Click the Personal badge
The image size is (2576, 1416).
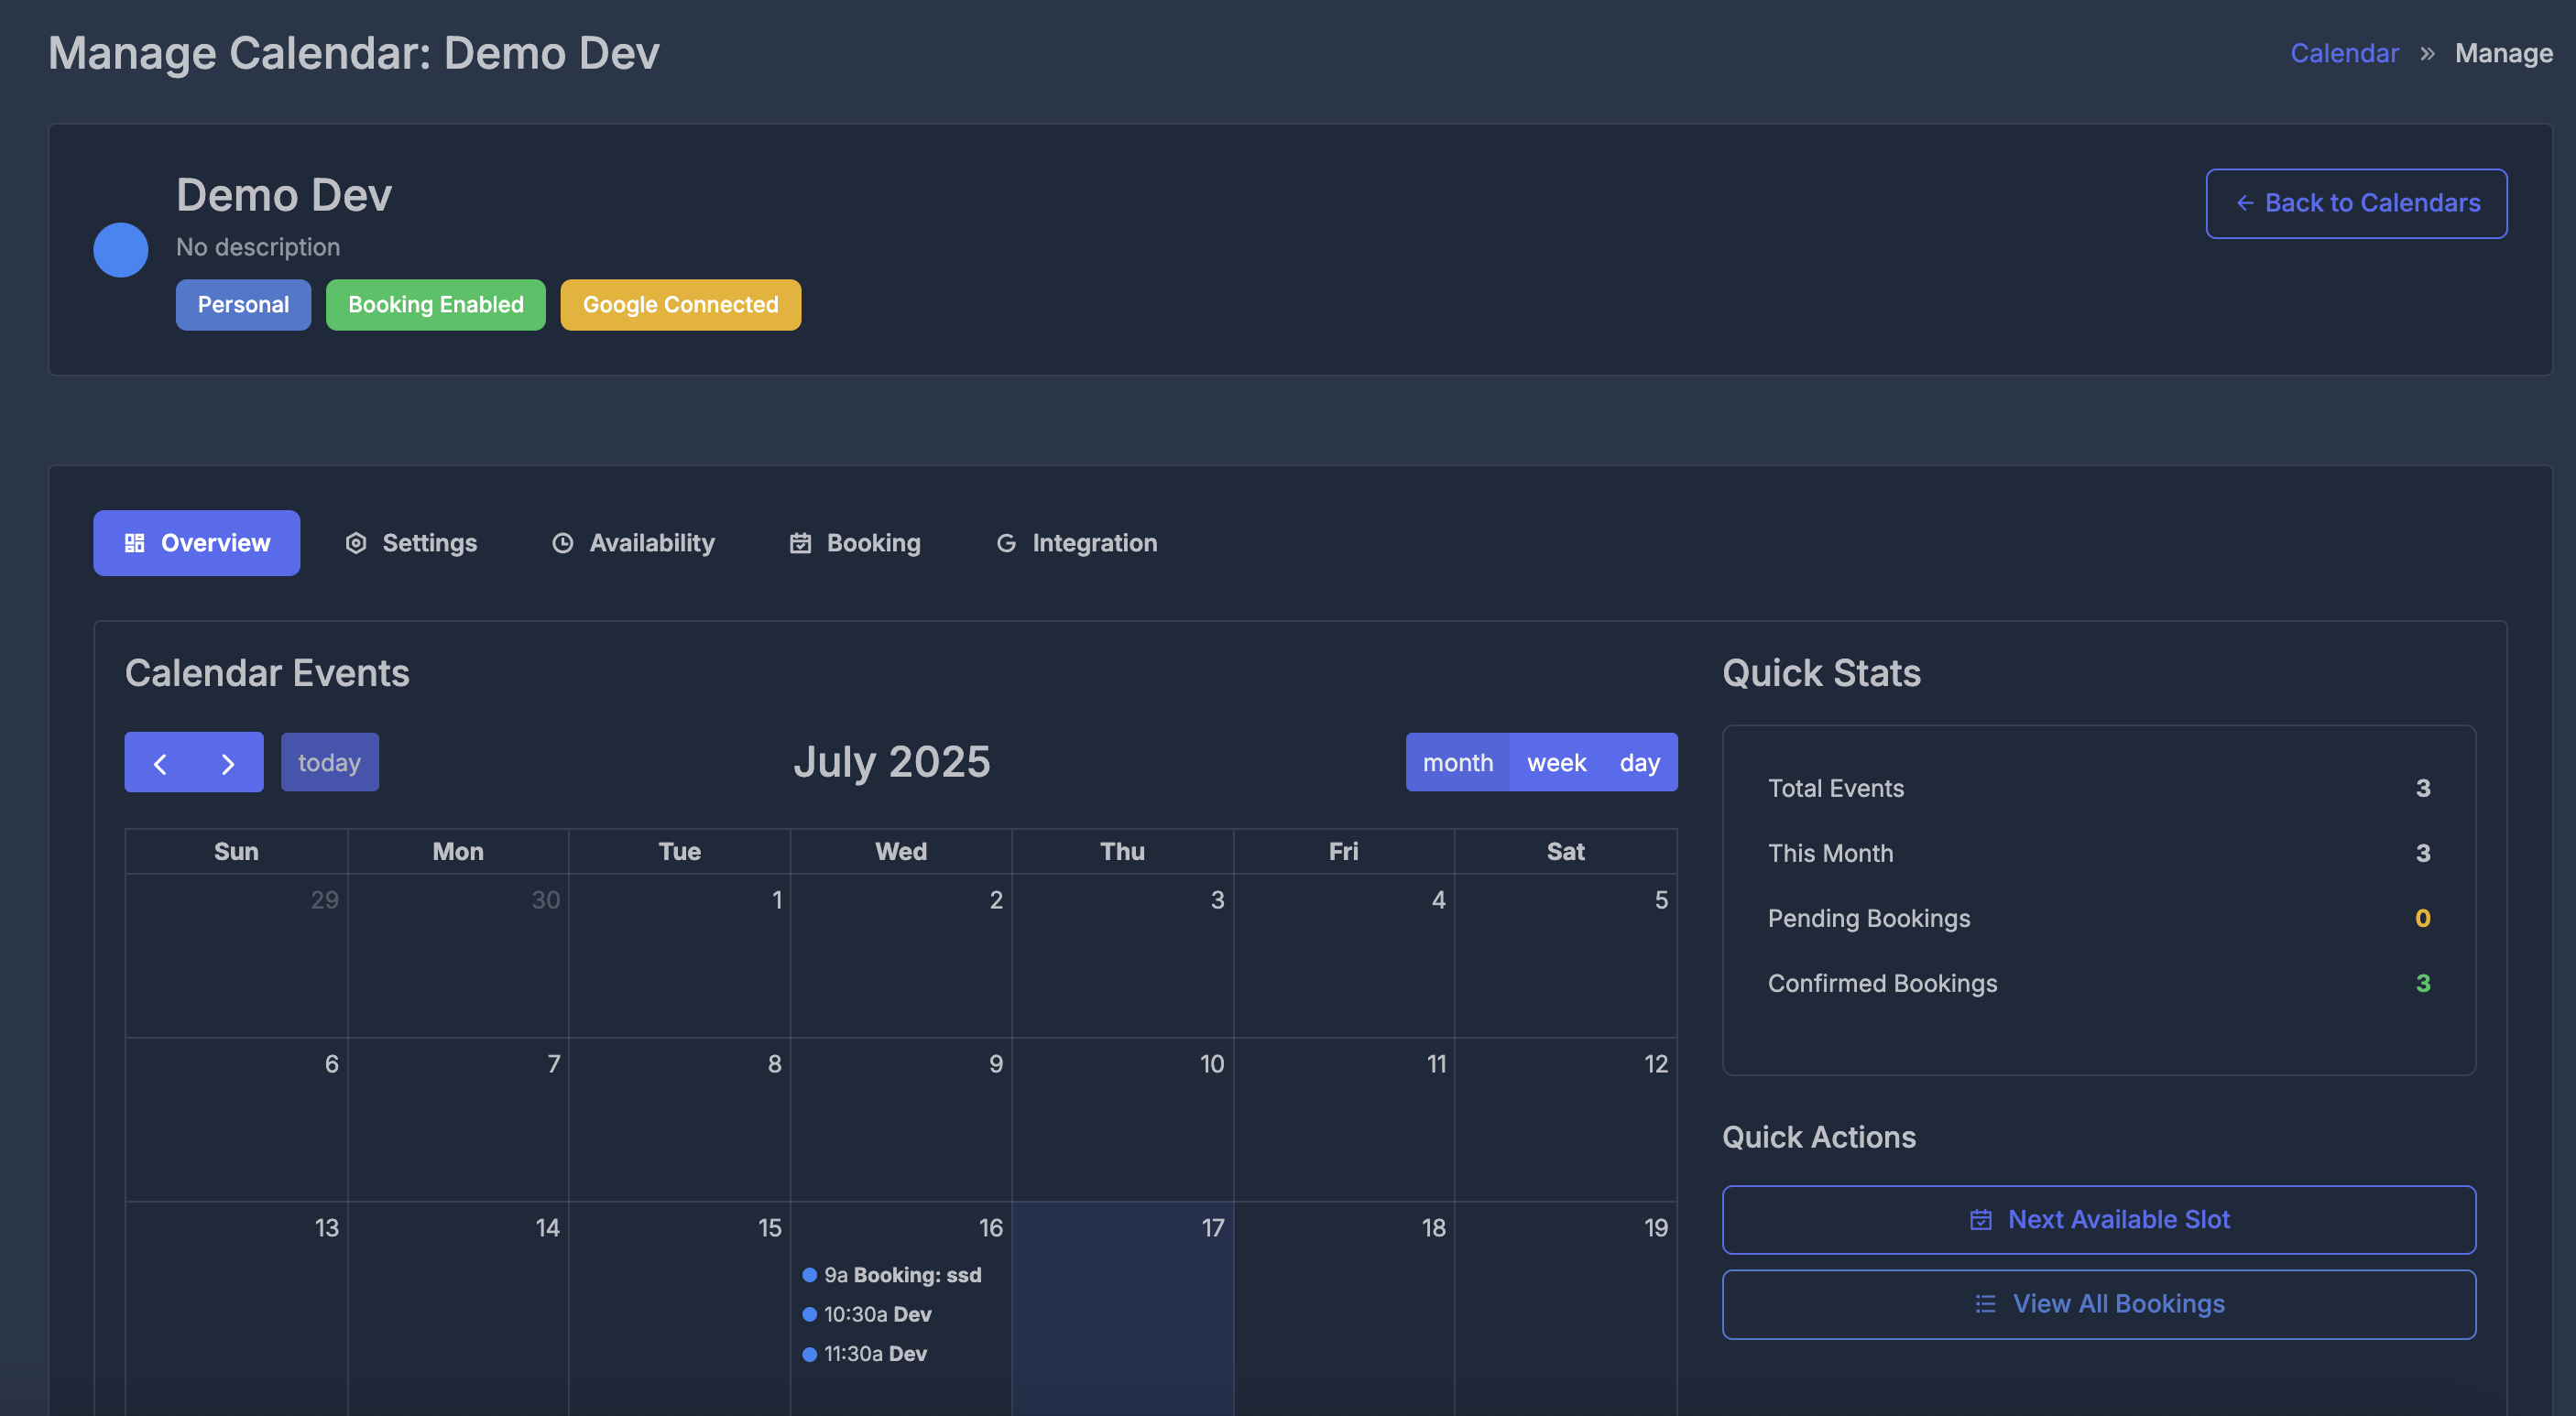pyautogui.click(x=243, y=304)
